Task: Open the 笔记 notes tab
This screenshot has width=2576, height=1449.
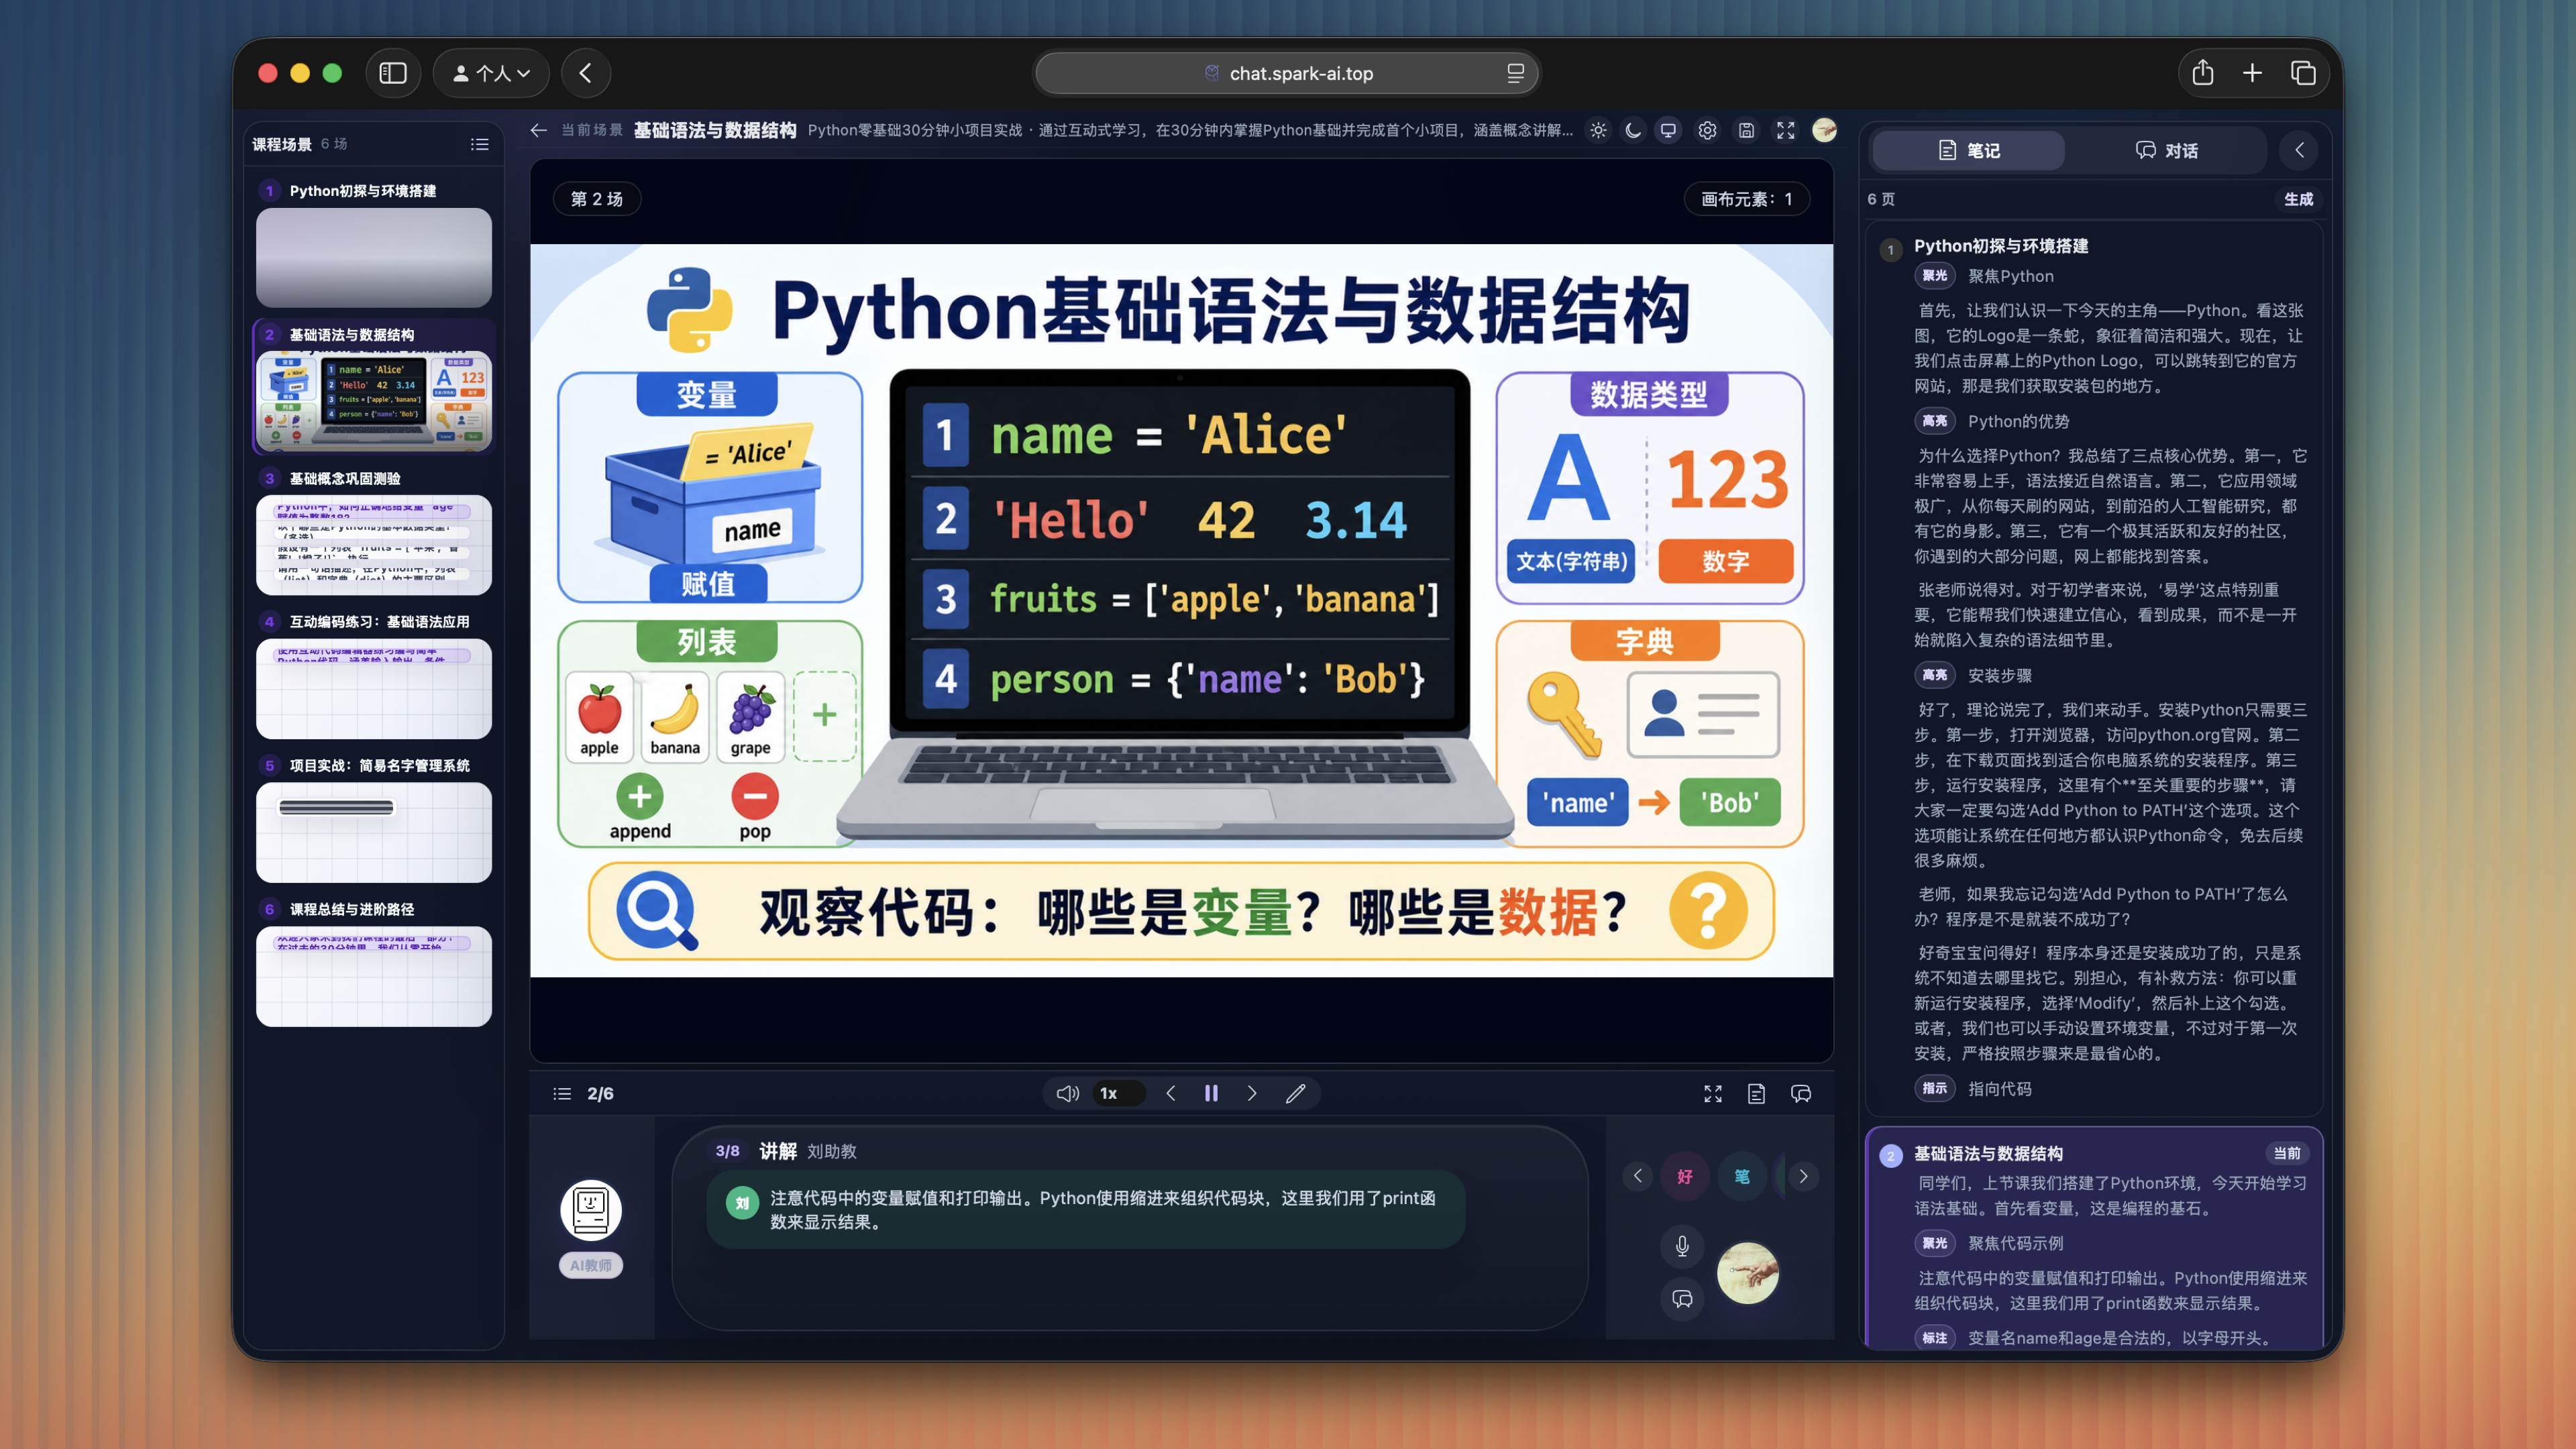Action: [1968, 150]
